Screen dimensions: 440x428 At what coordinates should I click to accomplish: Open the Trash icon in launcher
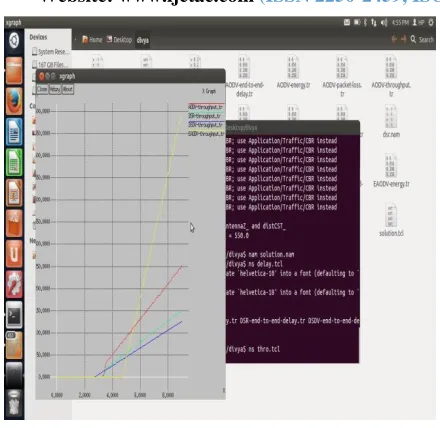pyautogui.click(x=14, y=403)
